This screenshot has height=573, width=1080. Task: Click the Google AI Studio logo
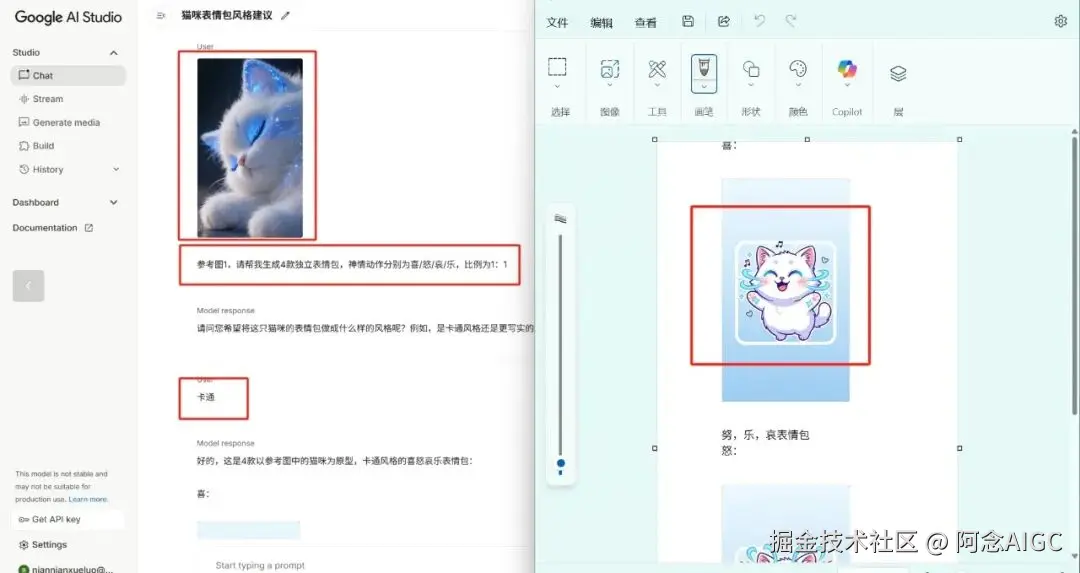[x=68, y=17]
